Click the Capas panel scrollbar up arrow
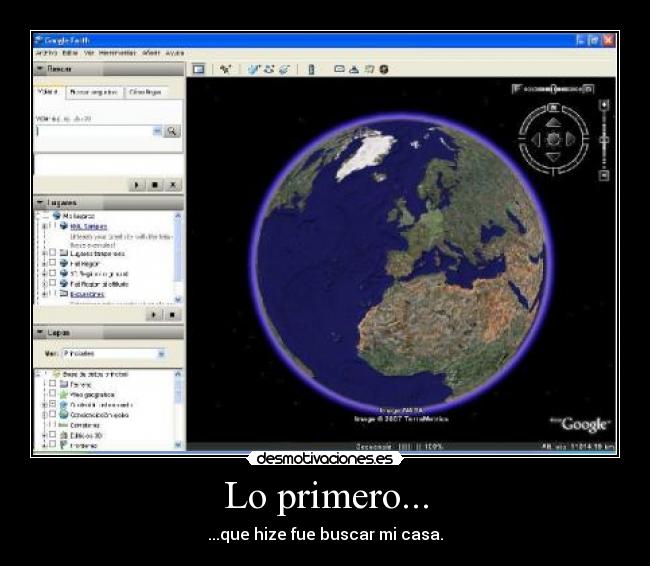The width and height of the screenshot is (650, 566). [x=178, y=374]
